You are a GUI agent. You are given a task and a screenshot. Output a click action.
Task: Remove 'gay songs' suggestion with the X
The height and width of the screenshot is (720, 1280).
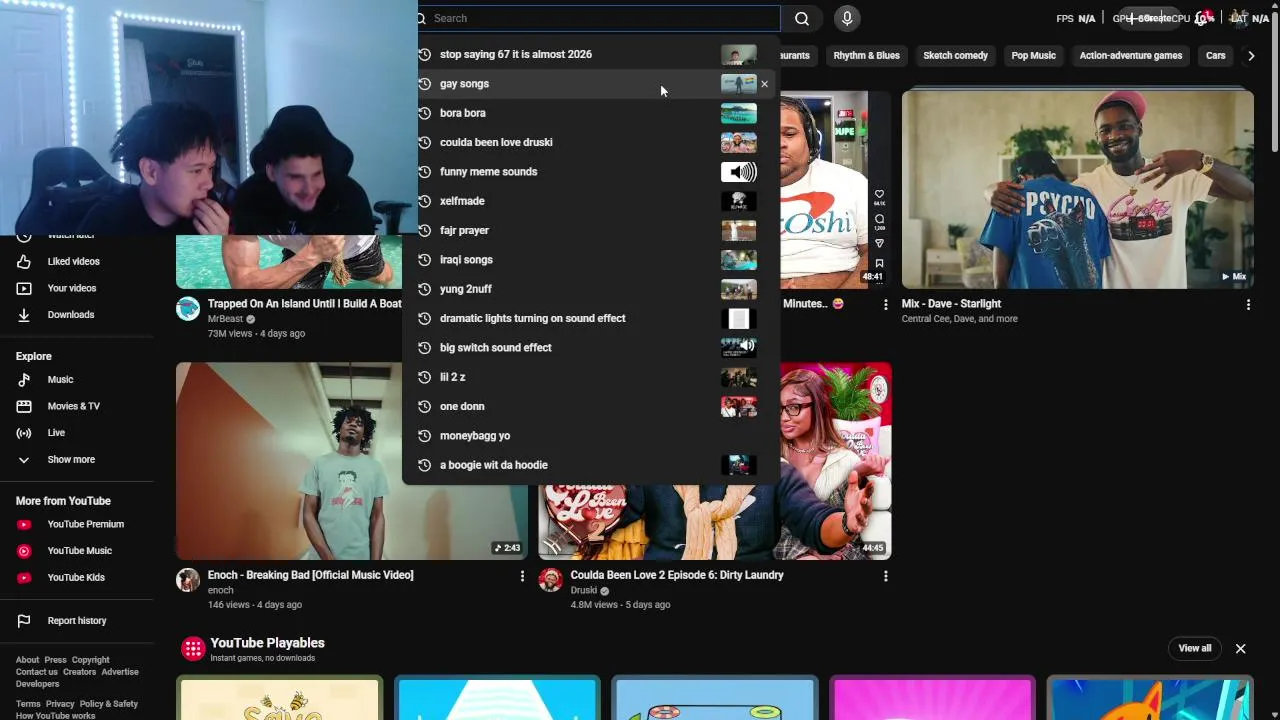pos(765,84)
